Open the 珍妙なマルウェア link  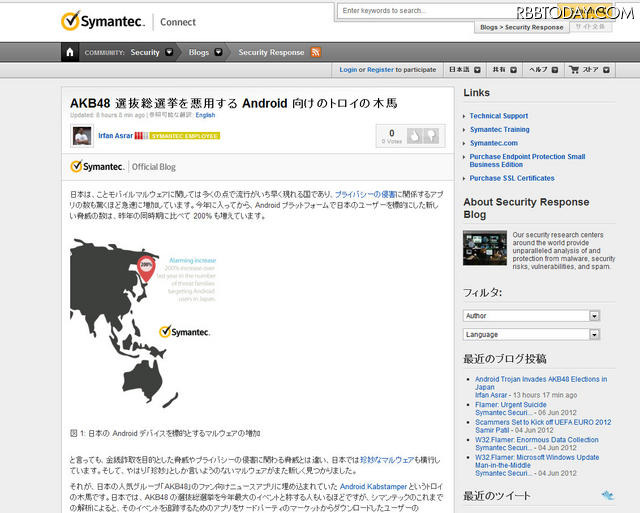coord(387,460)
